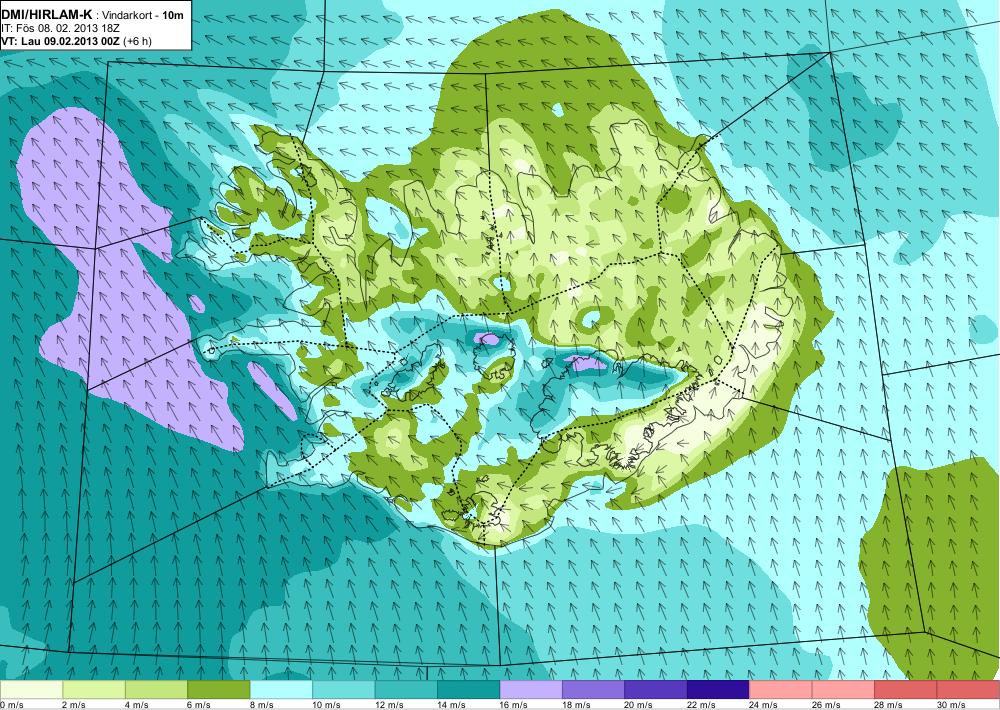Click the '14 m/s' legend label

[x=452, y=705]
